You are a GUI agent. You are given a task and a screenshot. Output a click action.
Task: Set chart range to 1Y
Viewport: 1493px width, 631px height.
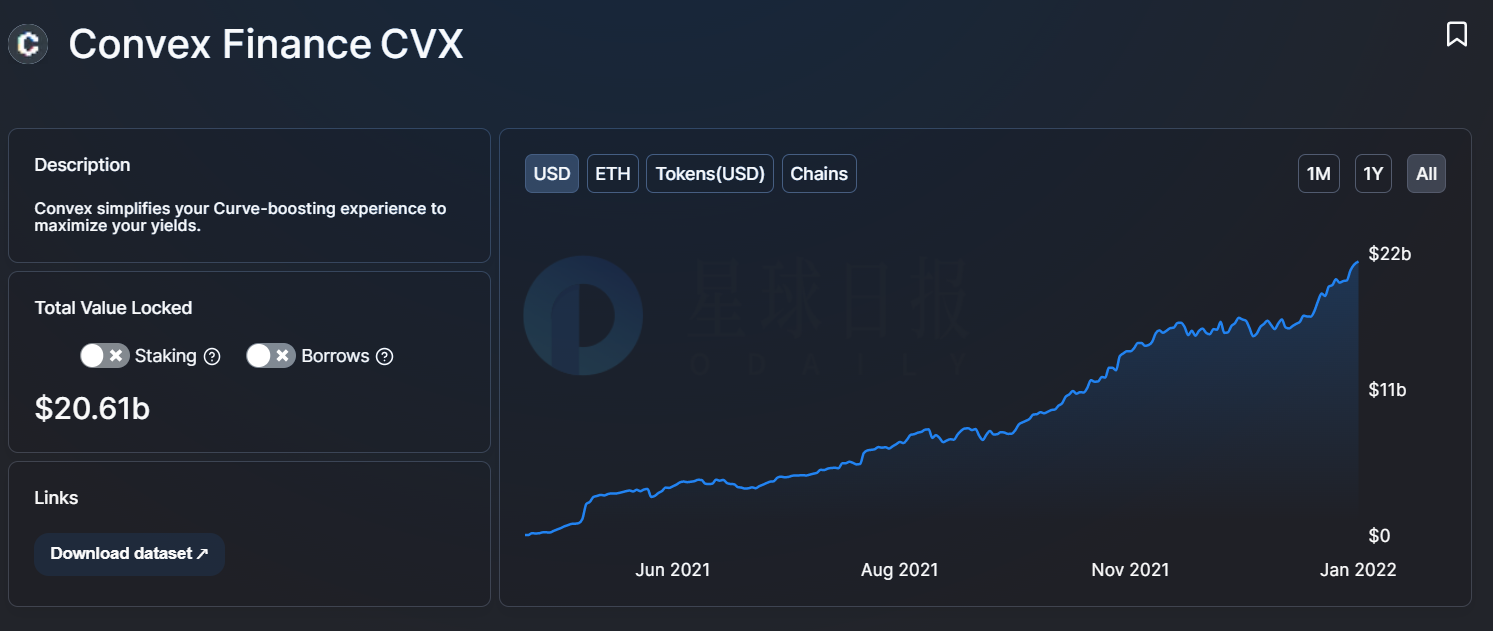click(1374, 174)
